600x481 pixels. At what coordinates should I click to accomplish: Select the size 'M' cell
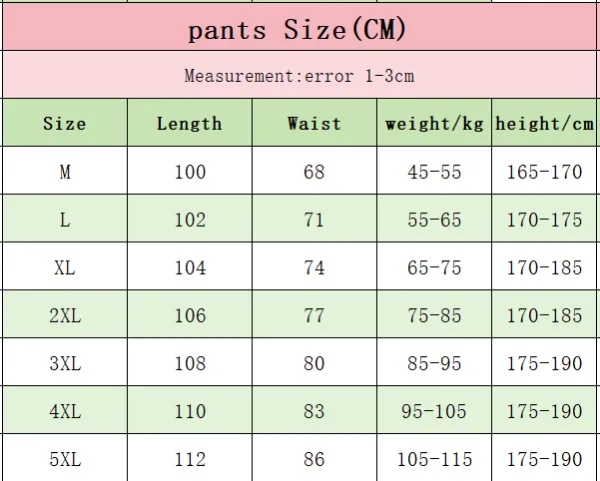(65, 171)
